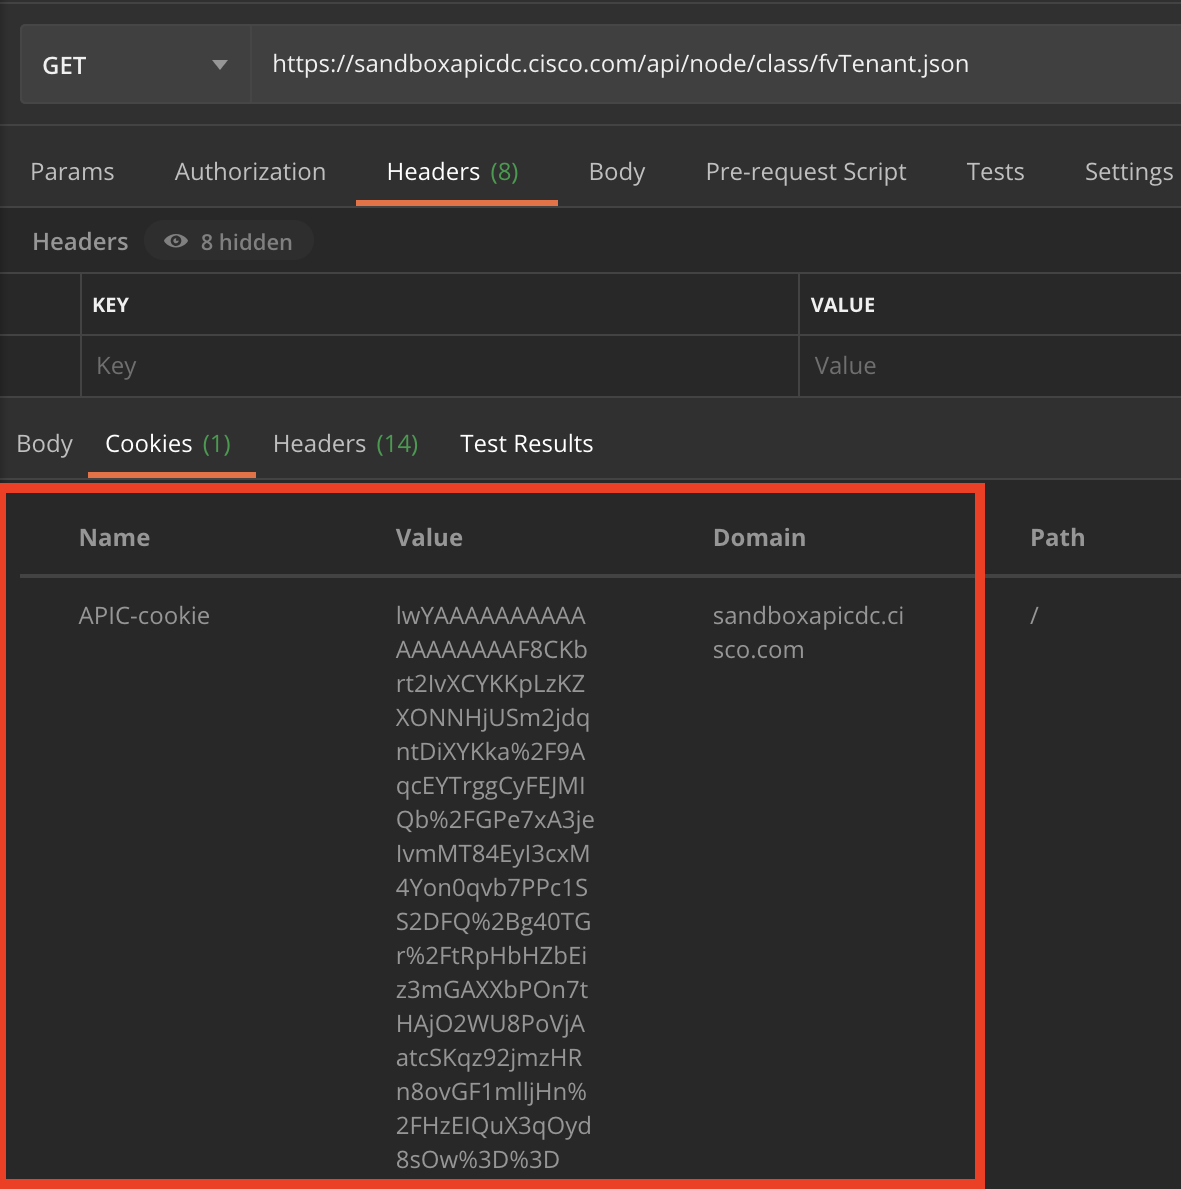
Task: Open the Settings tab
Action: (1128, 172)
